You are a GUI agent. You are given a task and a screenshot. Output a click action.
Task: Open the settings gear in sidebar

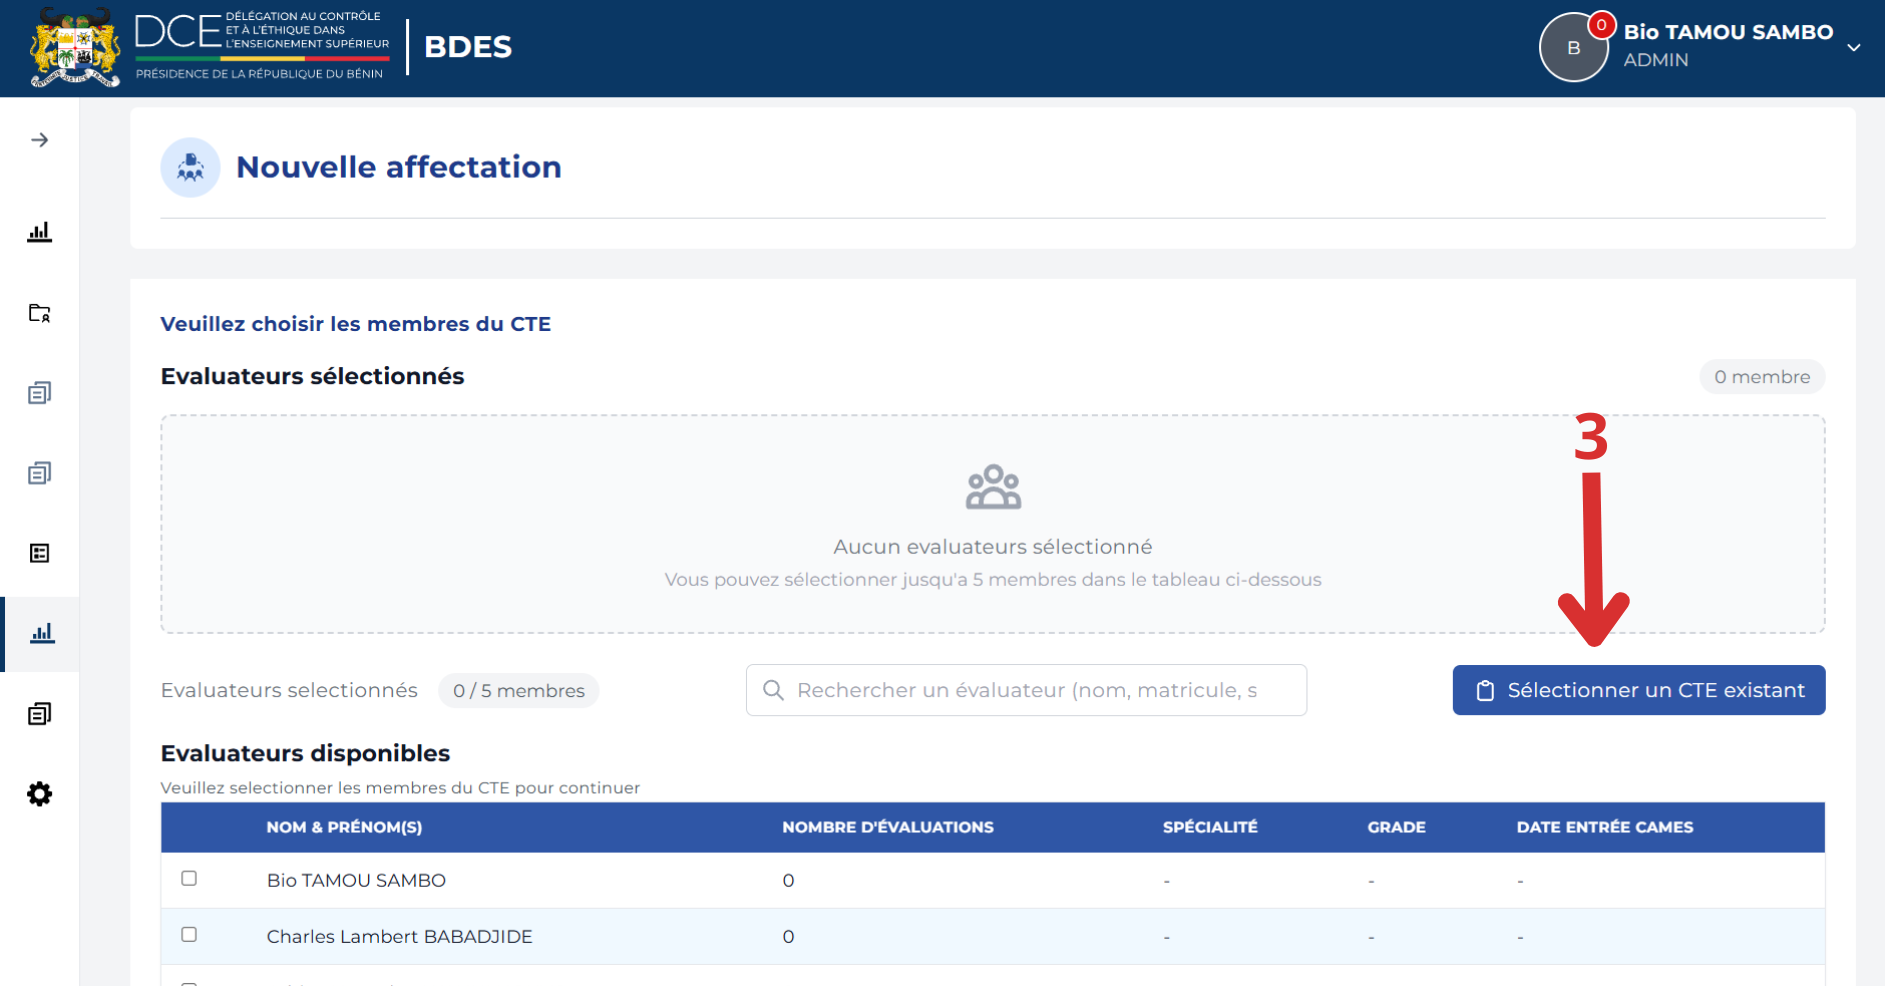(39, 794)
